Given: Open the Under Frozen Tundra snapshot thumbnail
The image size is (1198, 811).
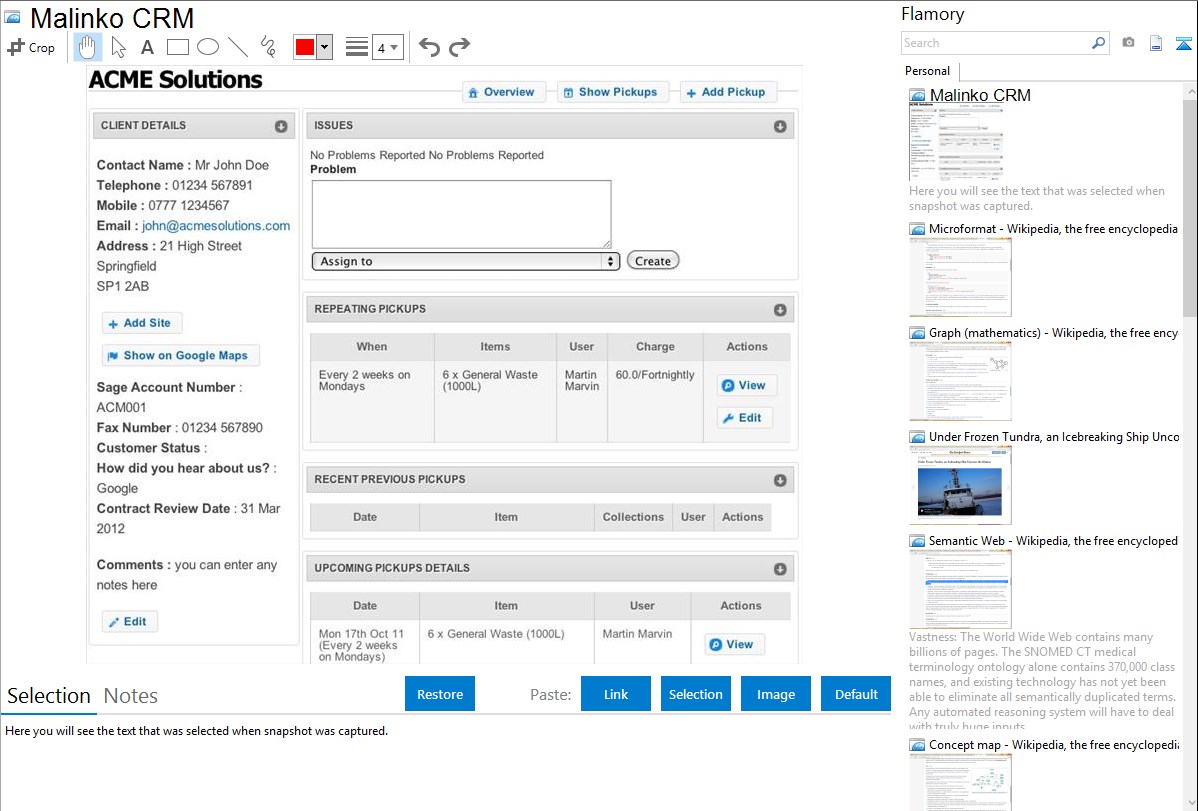Looking at the screenshot, I should 960,485.
